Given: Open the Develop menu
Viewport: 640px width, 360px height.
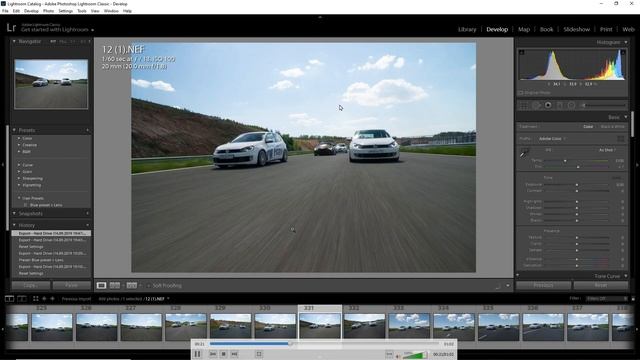Looking at the screenshot, I should point(31,11).
